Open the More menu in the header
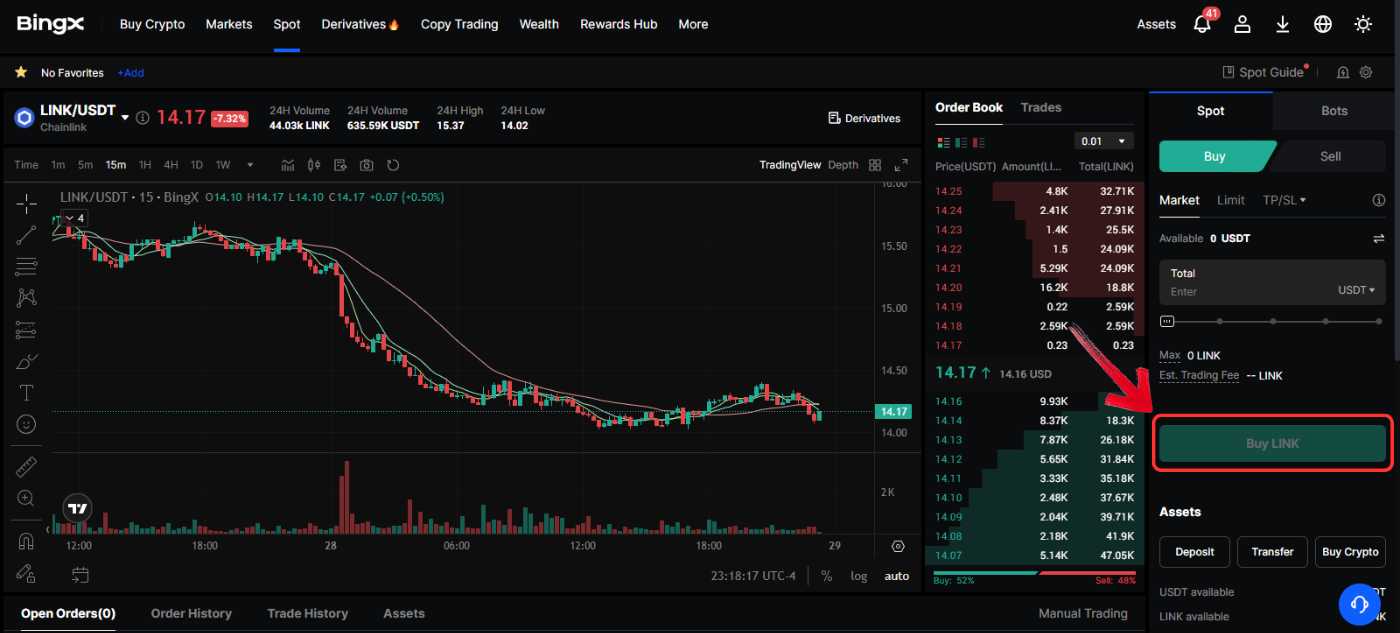This screenshot has width=1400, height=633. point(693,24)
